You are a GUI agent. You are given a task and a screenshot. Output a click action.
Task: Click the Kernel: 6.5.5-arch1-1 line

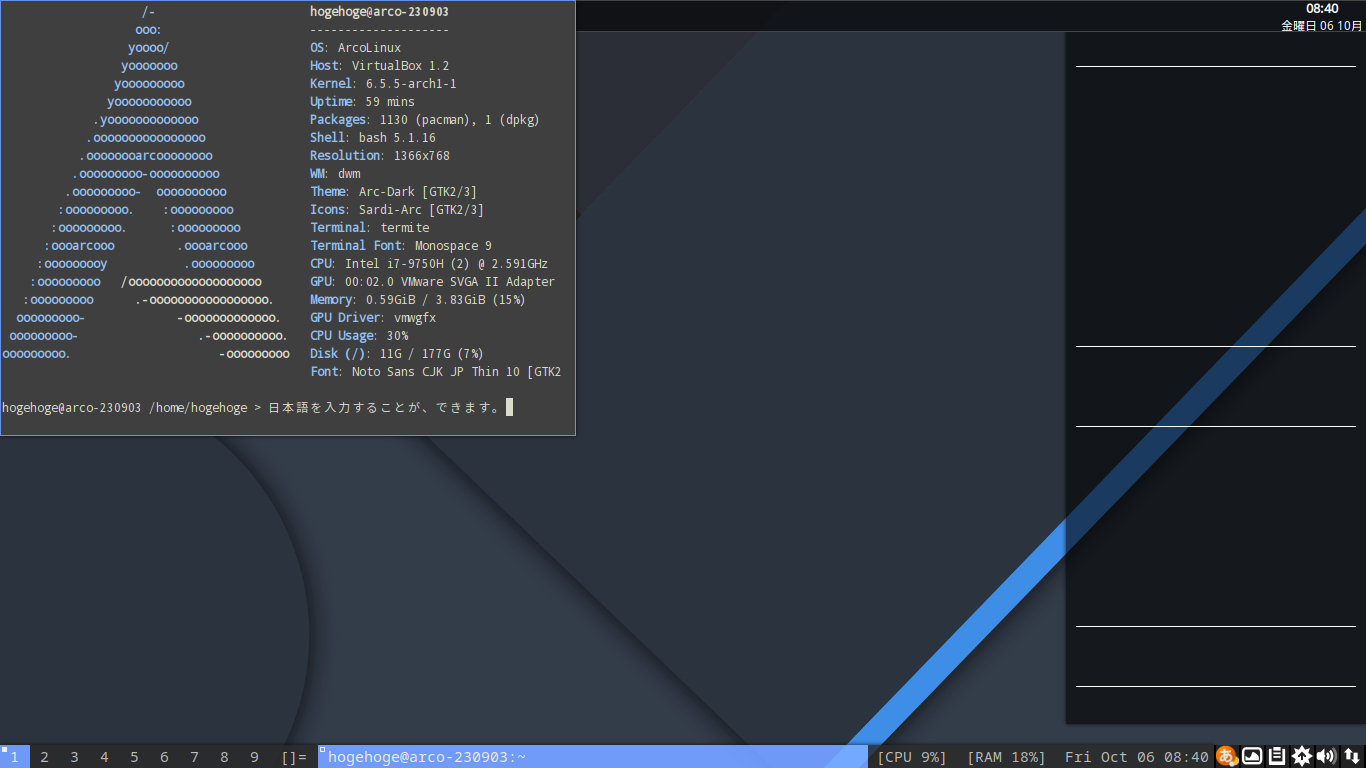[x=383, y=83]
